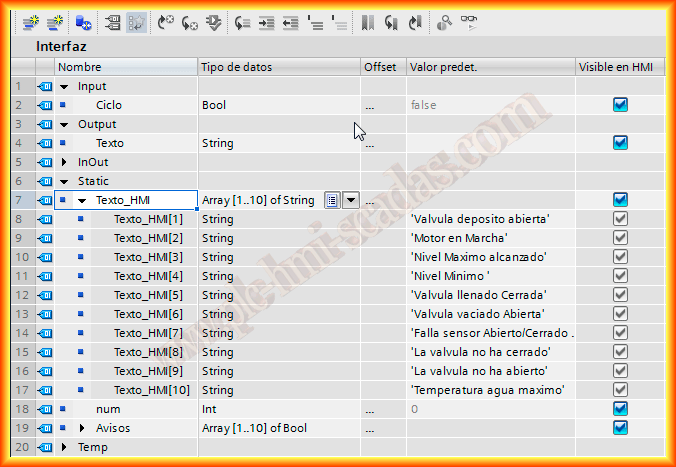Select the 'Motor en Marcha' default value cell
676x467 pixels.
coord(488,238)
